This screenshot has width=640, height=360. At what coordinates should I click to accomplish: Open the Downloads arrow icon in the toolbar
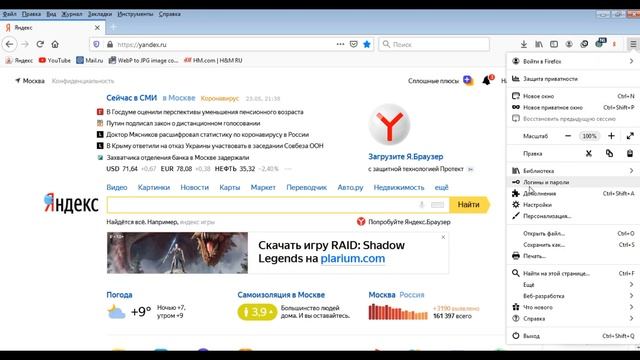click(524, 44)
